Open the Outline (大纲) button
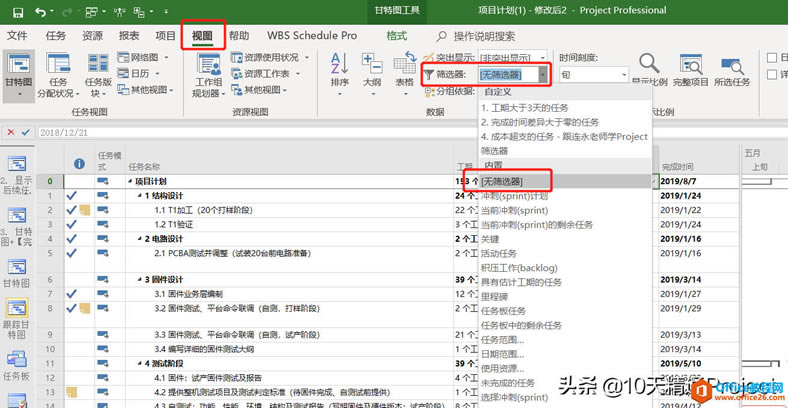The image size is (788, 408). (x=372, y=74)
